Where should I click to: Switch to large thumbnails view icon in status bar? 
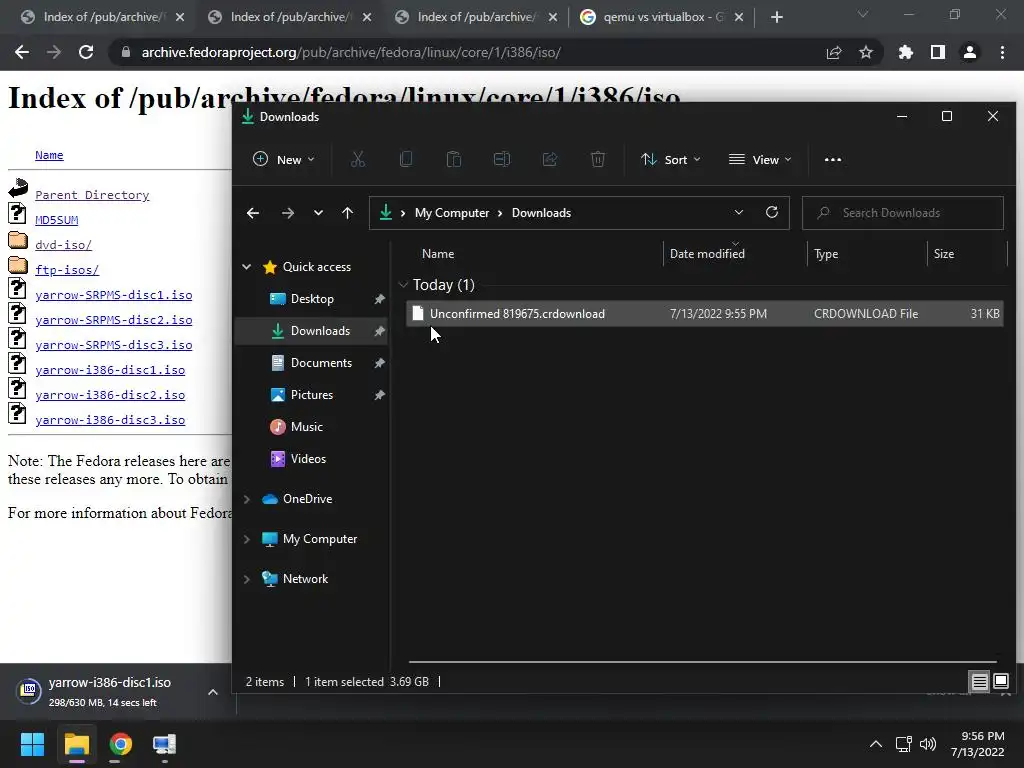pos(1000,682)
